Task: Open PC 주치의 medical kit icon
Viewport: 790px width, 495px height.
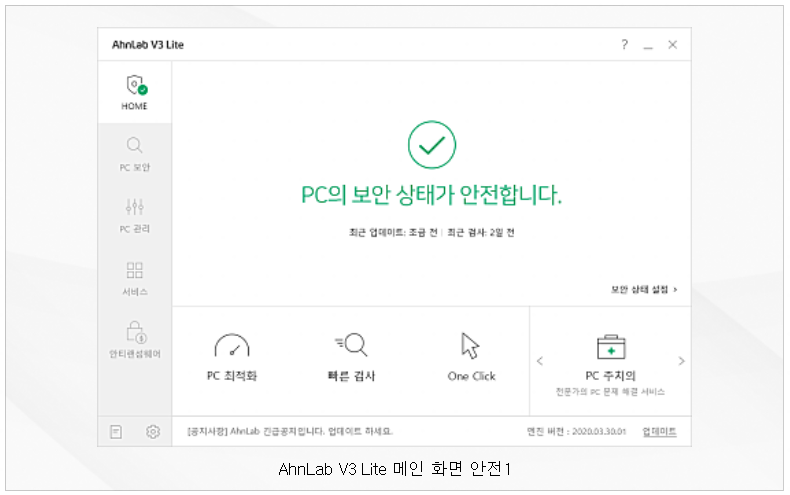Action: (x=611, y=347)
